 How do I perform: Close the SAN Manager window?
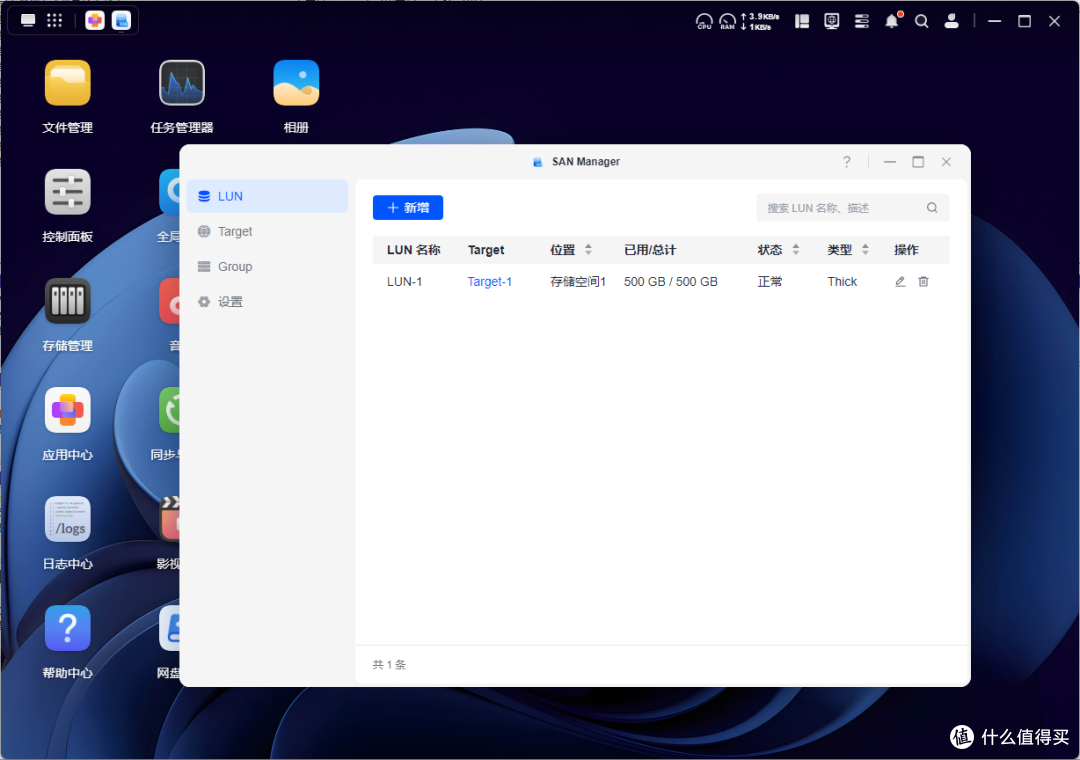tap(946, 162)
